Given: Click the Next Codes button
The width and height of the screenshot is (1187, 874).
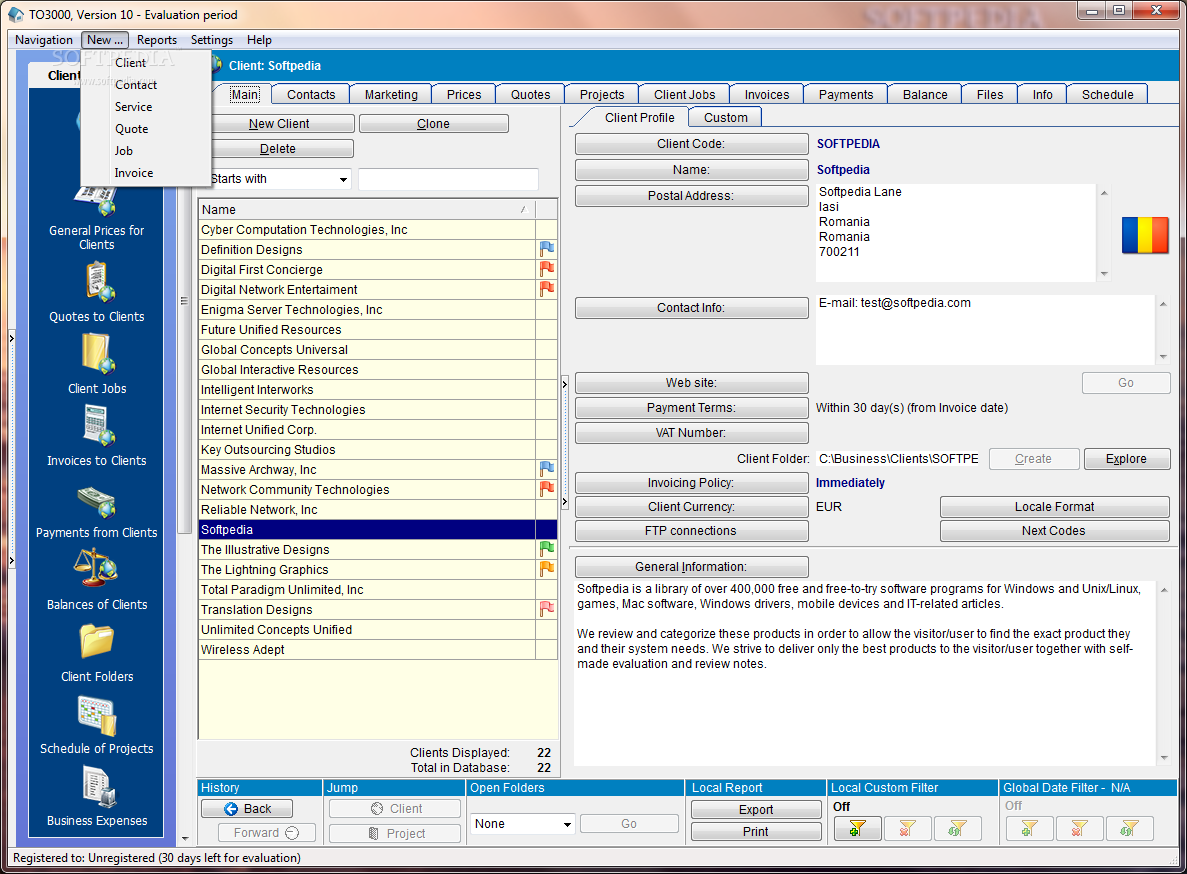Looking at the screenshot, I should point(1055,531).
